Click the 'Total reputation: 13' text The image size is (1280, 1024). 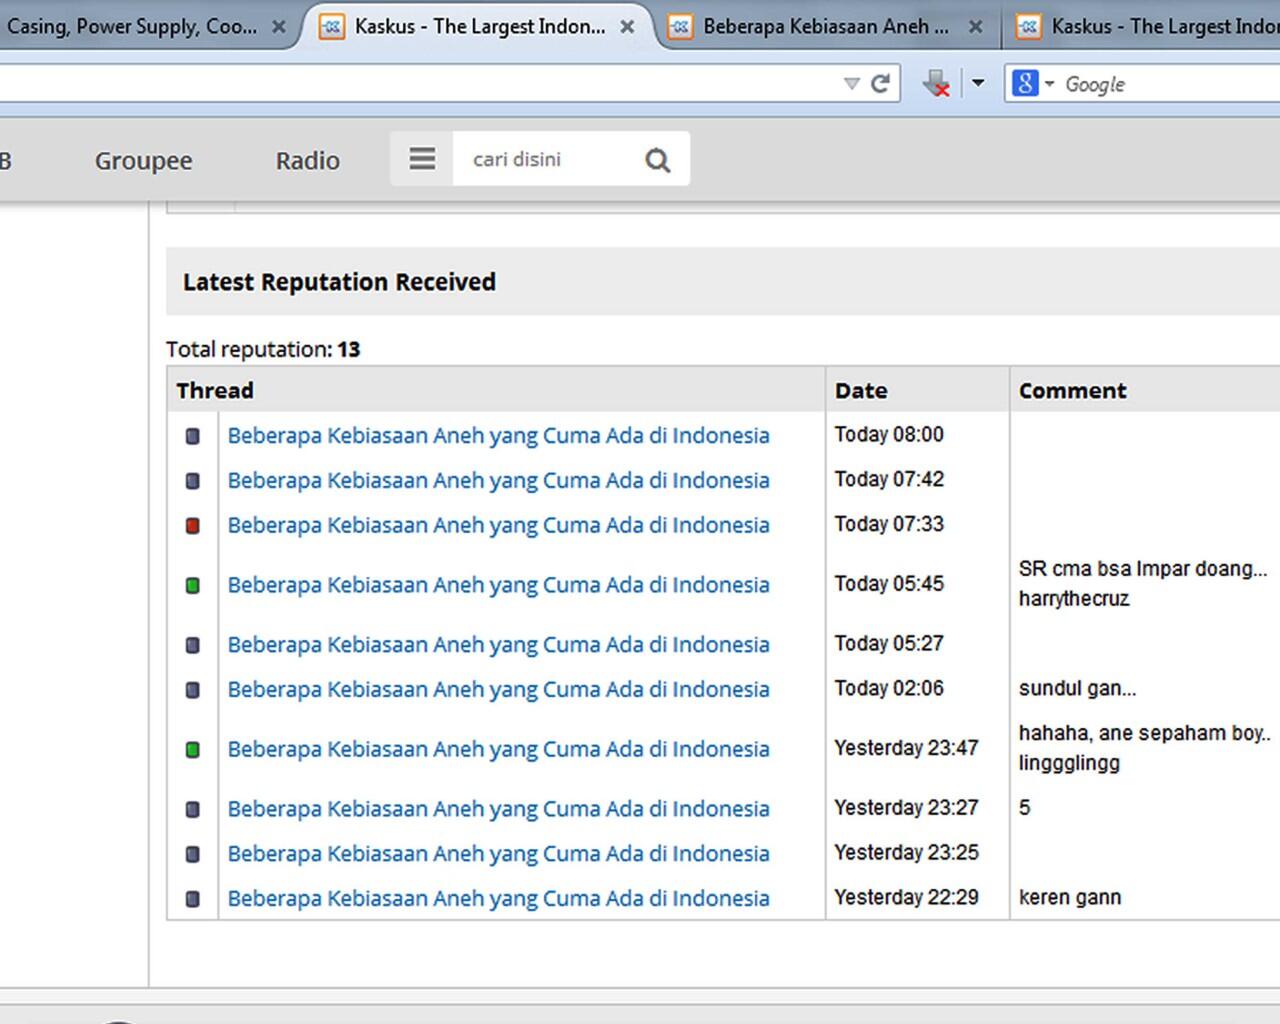[x=263, y=349]
